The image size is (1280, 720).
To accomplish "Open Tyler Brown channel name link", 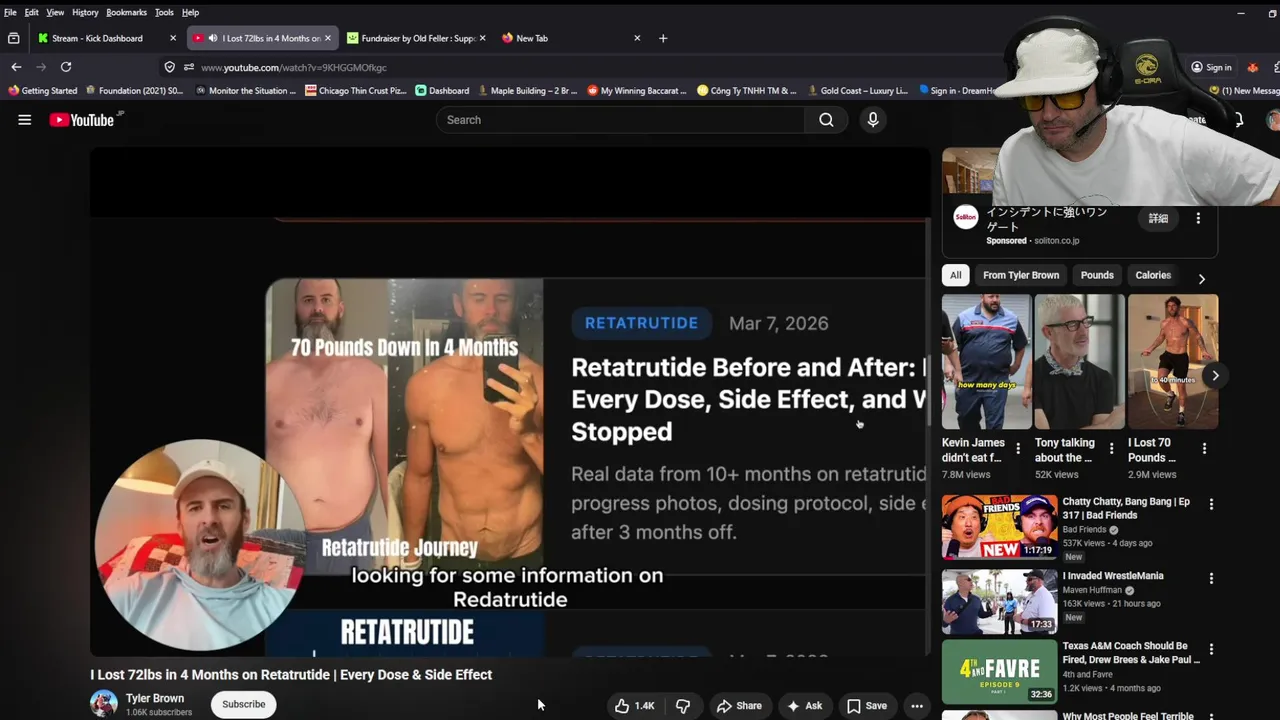I will 155,698.
